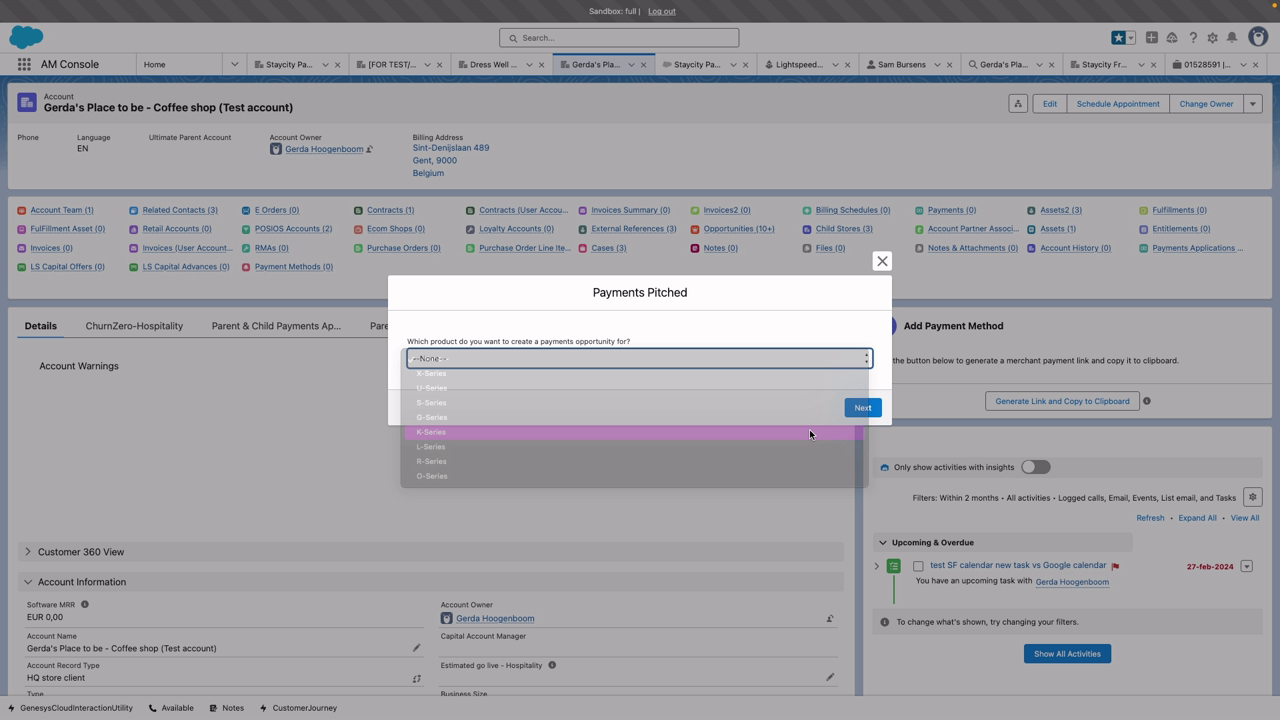Click the Edit account button

point(1050,104)
